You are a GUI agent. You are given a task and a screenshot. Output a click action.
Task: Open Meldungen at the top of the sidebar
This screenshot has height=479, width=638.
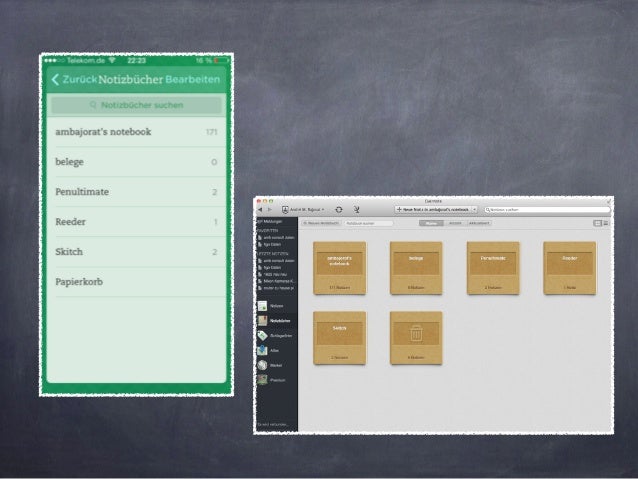pos(270,221)
